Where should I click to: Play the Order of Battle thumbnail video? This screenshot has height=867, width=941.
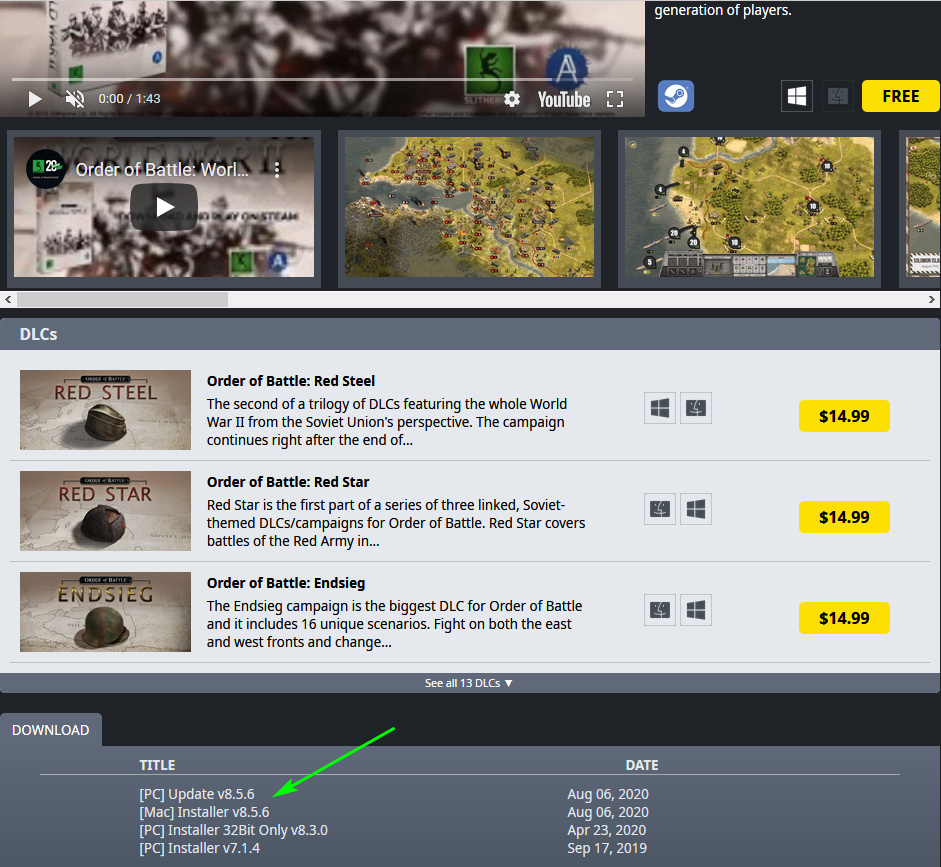(164, 207)
